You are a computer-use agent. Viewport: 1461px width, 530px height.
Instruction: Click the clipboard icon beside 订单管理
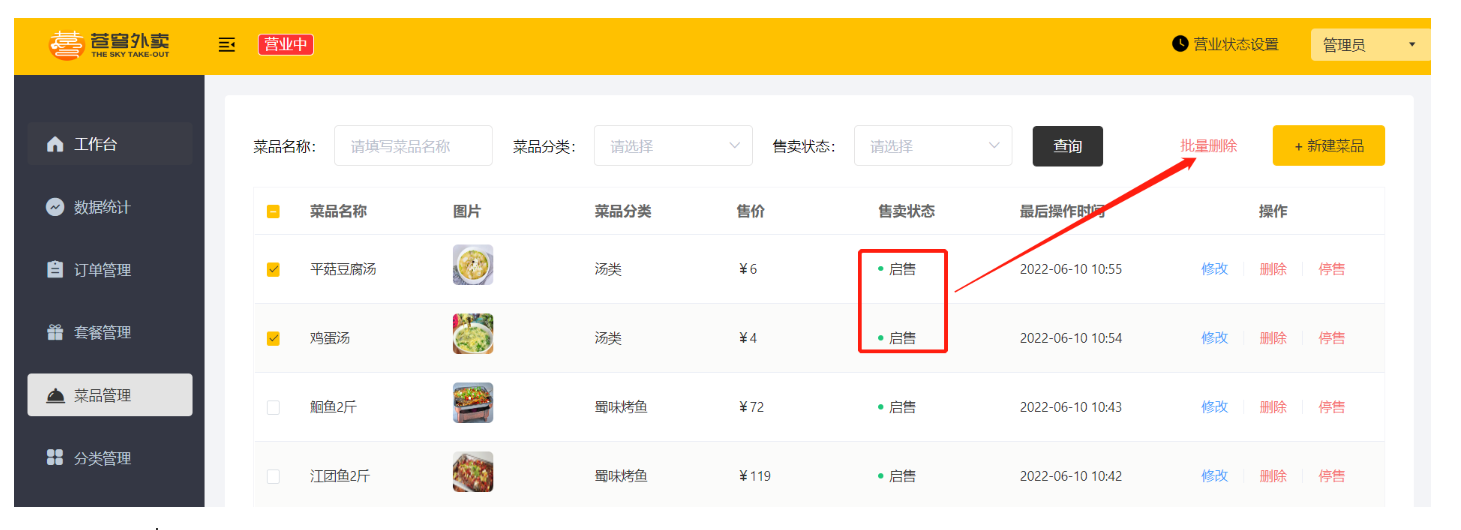click(x=55, y=270)
